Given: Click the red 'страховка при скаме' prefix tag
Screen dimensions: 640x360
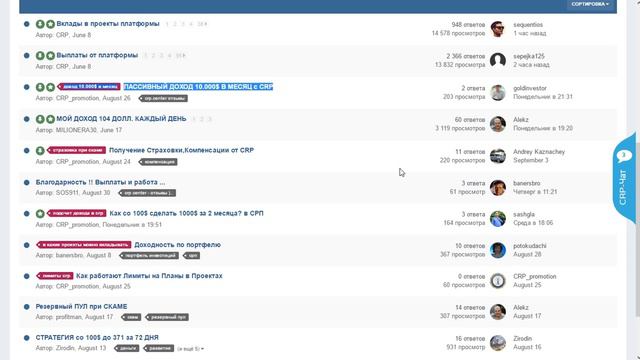Looking at the screenshot, I should (x=77, y=150).
